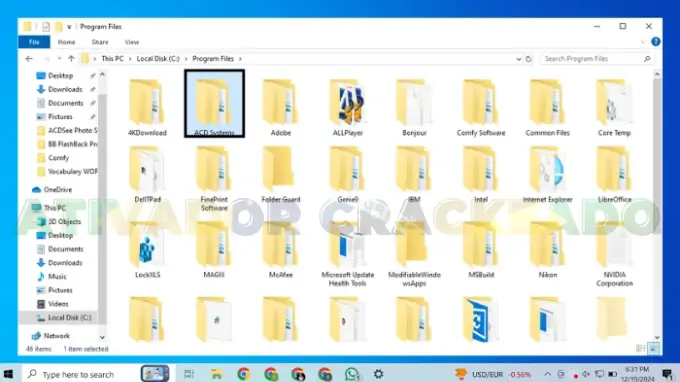Open the ALLPlayer folder
680x382 pixels.
pos(347,108)
